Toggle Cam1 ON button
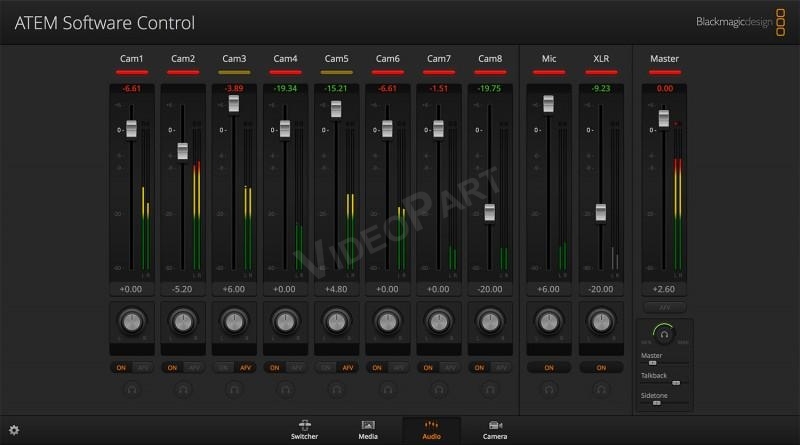The image size is (800, 445). 121,367
